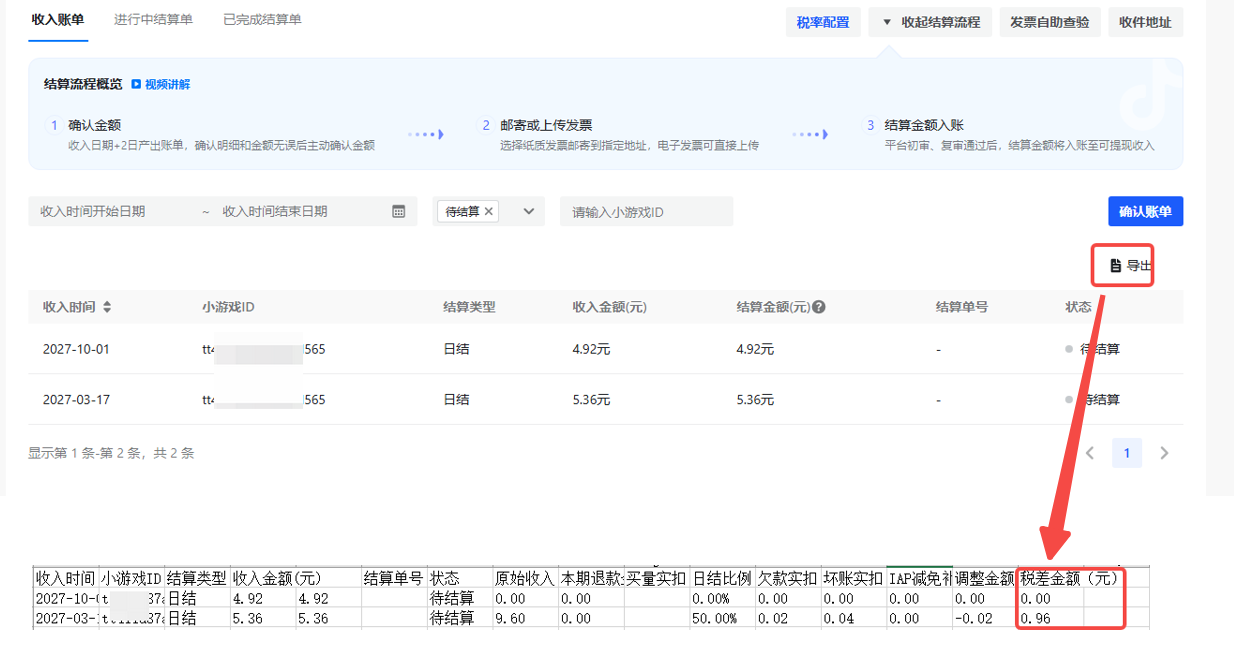Open 收件地址 button
Screen dimensions: 1234x651
click(1145, 22)
